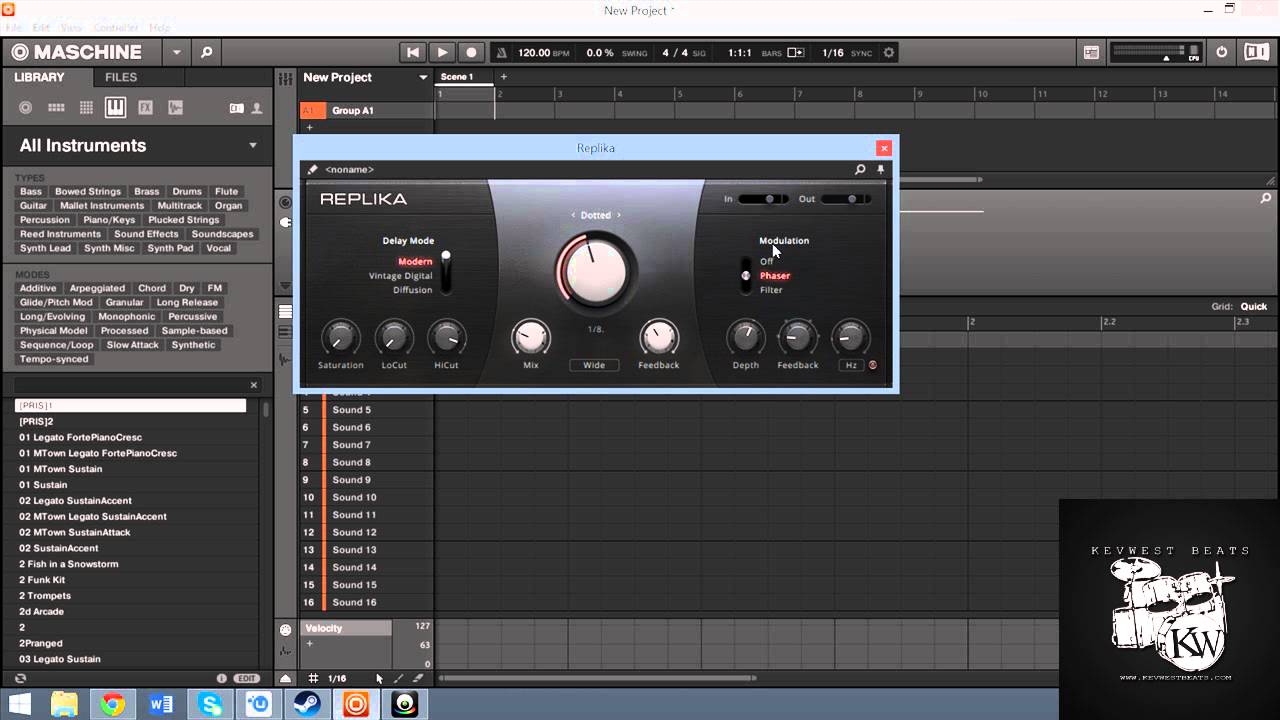Screen dimensions: 1280x720
Task: Open Google Chrome from the taskbar
Action: (112, 705)
